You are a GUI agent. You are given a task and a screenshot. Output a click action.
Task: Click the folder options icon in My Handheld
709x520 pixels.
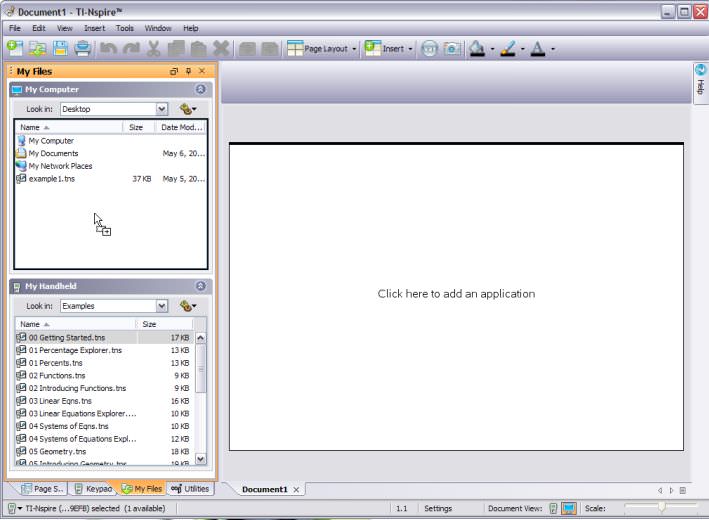pyautogui.click(x=188, y=306)
